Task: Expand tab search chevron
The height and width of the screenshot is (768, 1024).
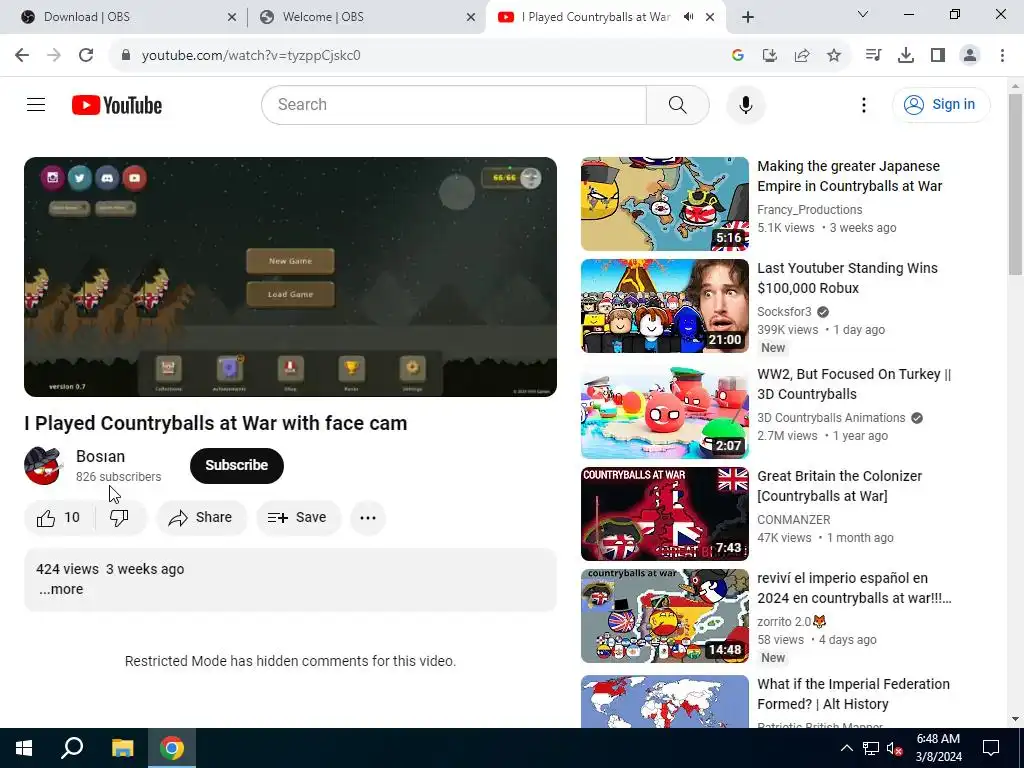Action: (863, 14)
